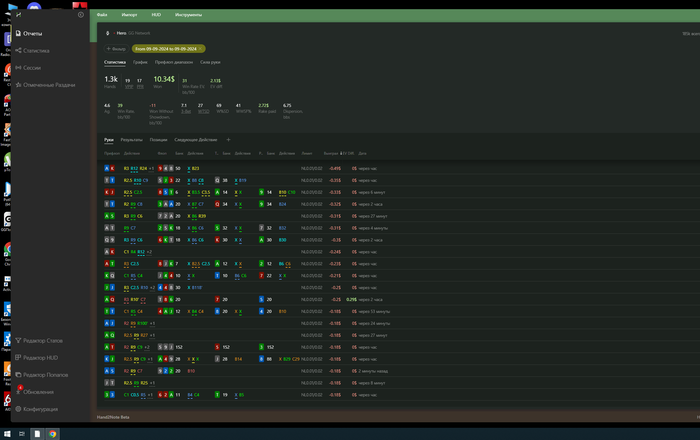
Task: Open the Редактор Попапов editor
Action: [42, 375]
